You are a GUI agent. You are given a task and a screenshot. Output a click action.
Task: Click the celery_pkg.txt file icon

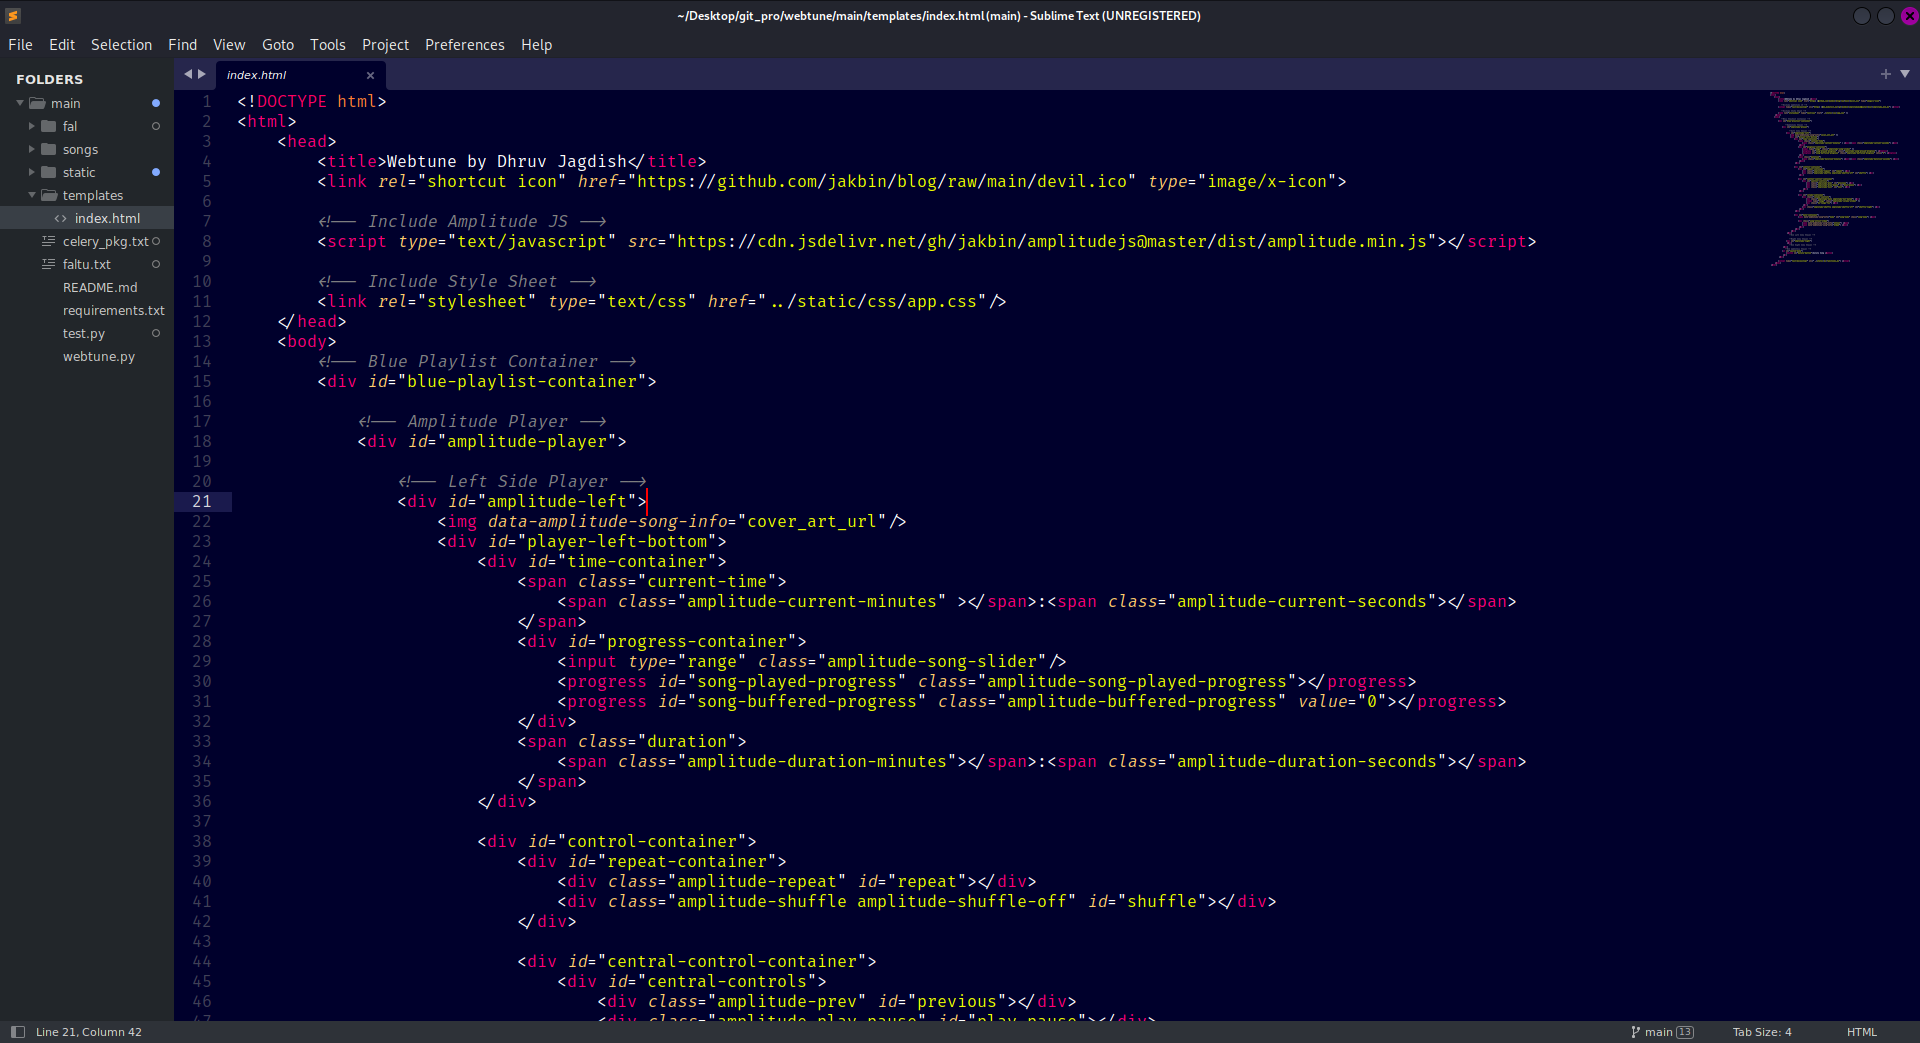coord(48,241)
